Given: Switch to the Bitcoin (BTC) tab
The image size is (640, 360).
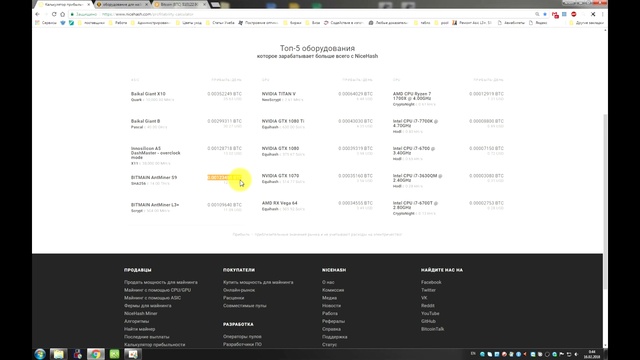Looking at the screenshot, I should tap(180, 4).
